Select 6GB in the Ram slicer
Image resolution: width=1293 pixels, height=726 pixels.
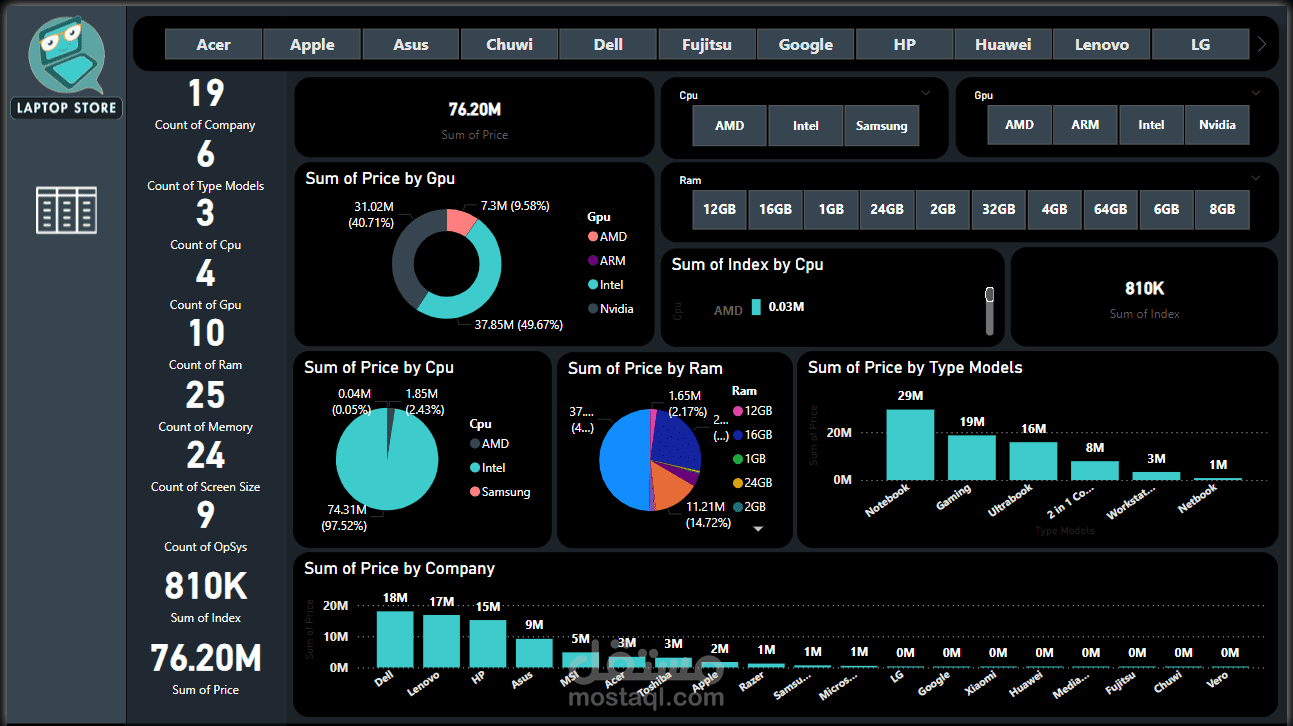pyautogui.click(x=1166, y=210)
